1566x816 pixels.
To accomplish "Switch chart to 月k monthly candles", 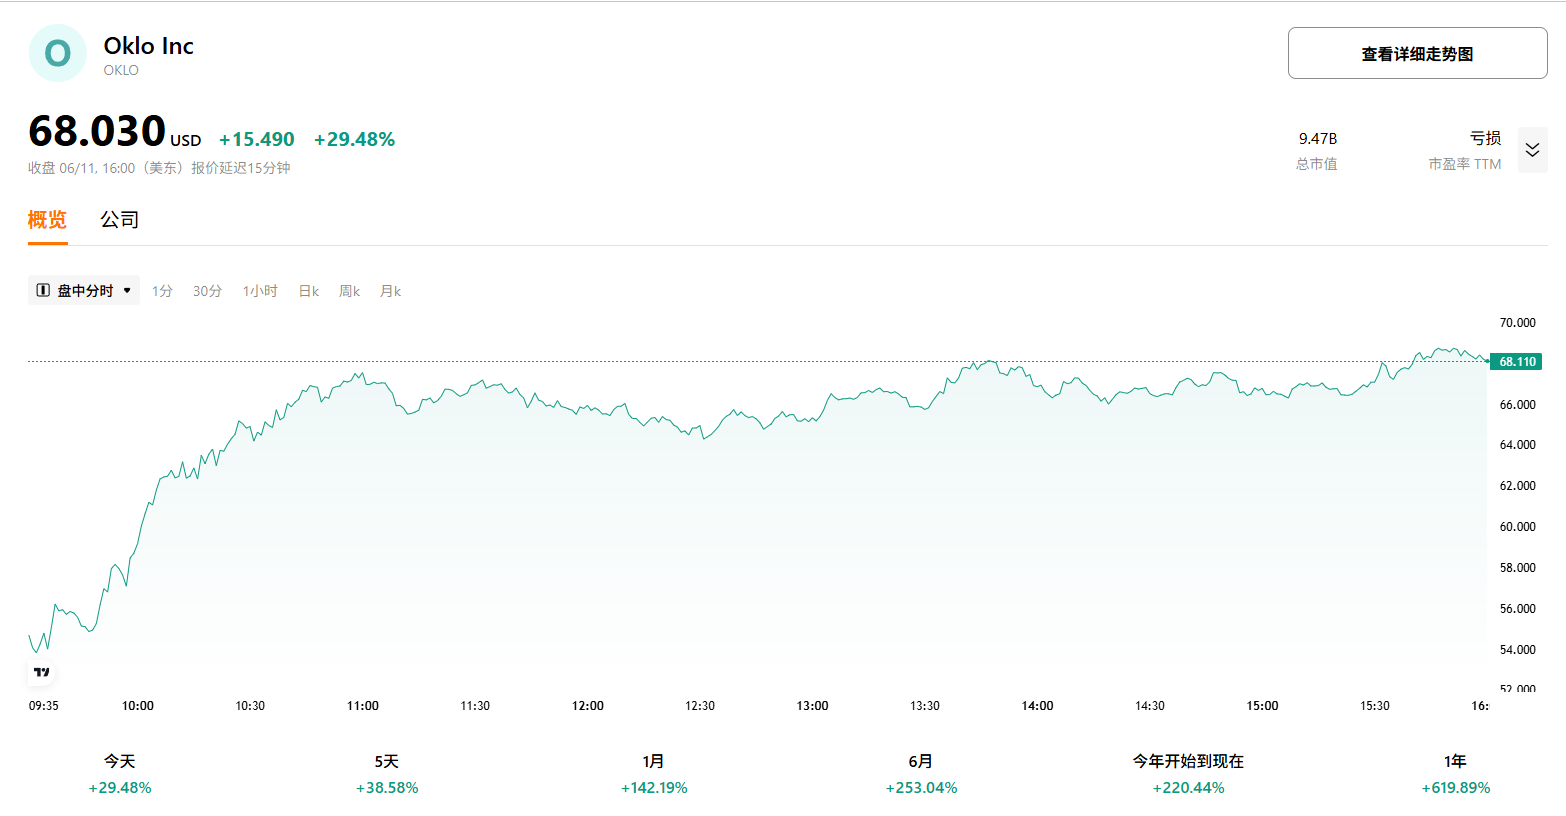I will click(390, 291).
